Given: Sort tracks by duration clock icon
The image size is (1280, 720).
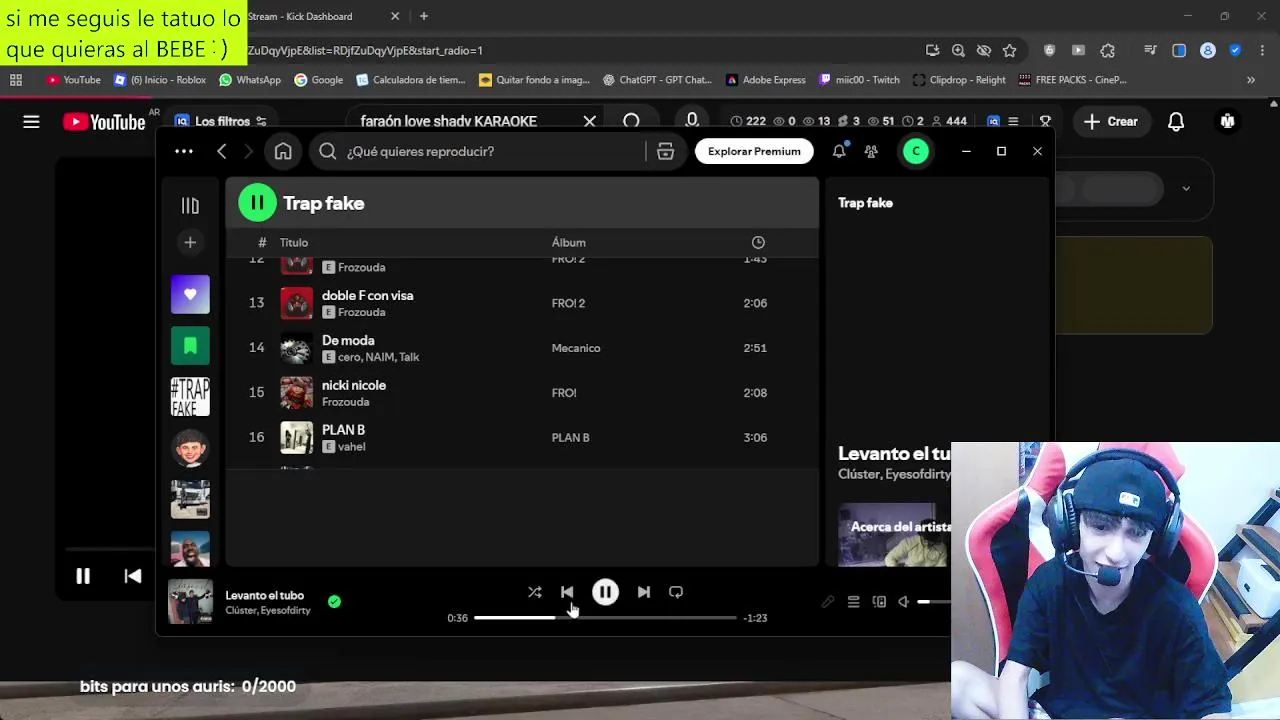Looking at the screenshot, I should [758, 242].
